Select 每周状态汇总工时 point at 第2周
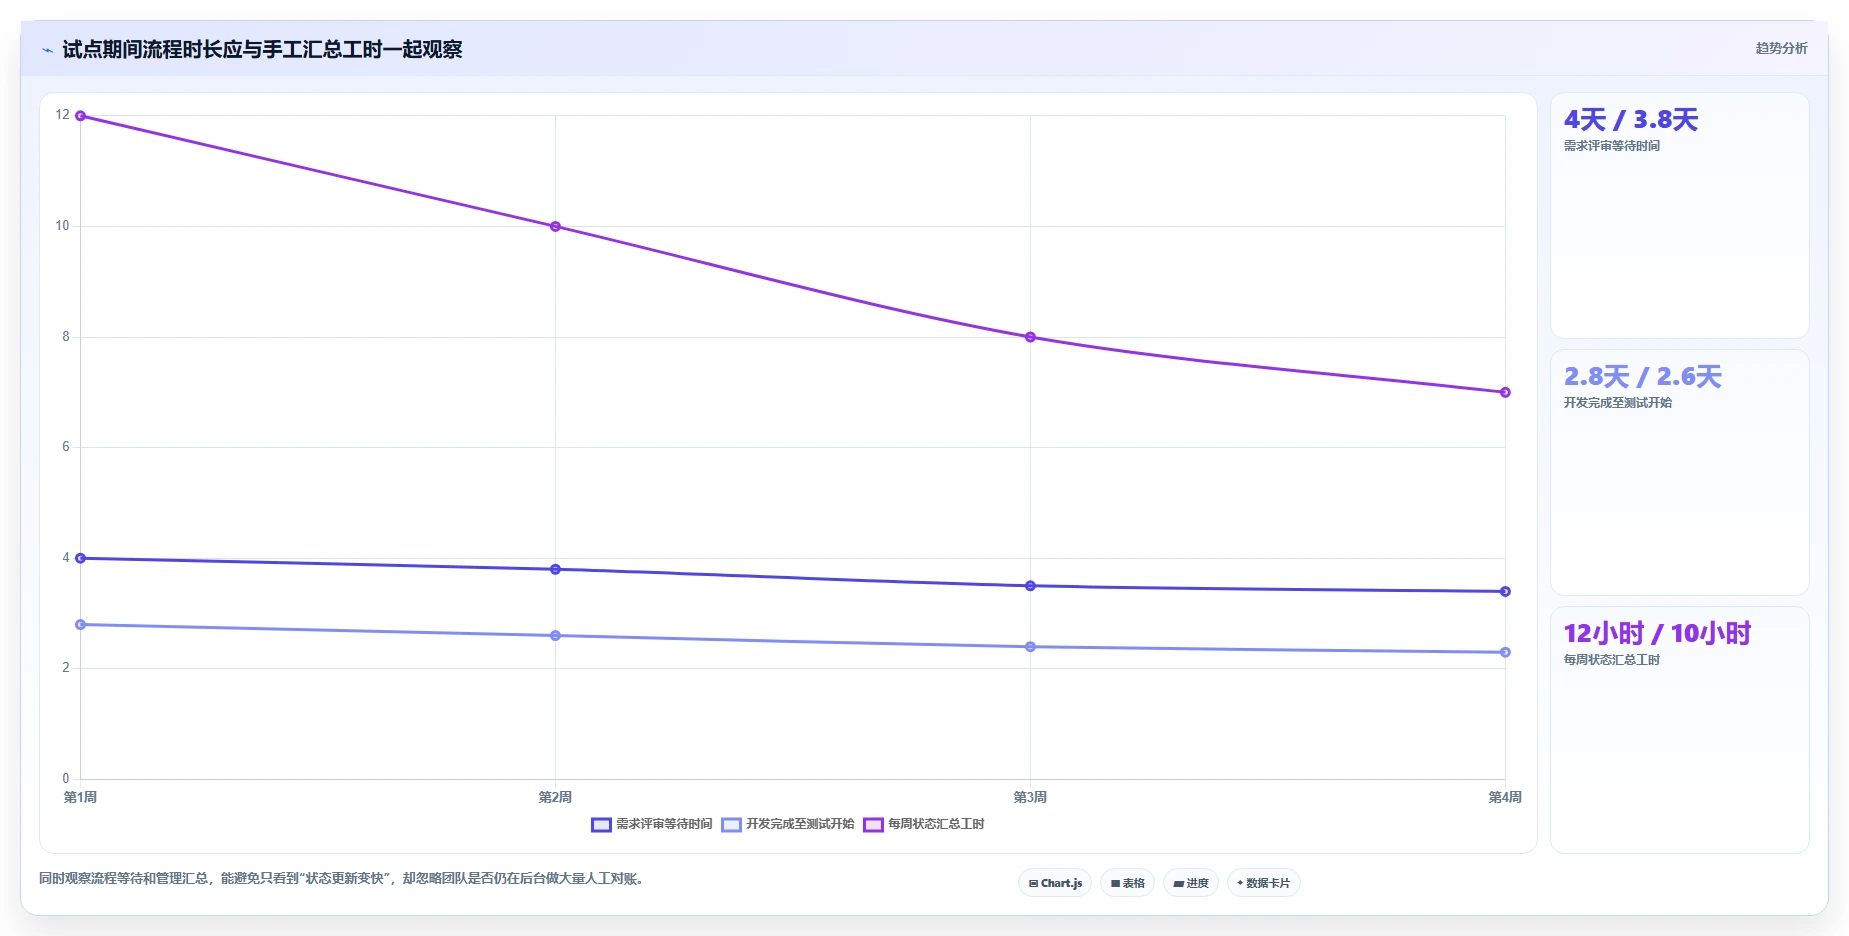 pos(555,227)
